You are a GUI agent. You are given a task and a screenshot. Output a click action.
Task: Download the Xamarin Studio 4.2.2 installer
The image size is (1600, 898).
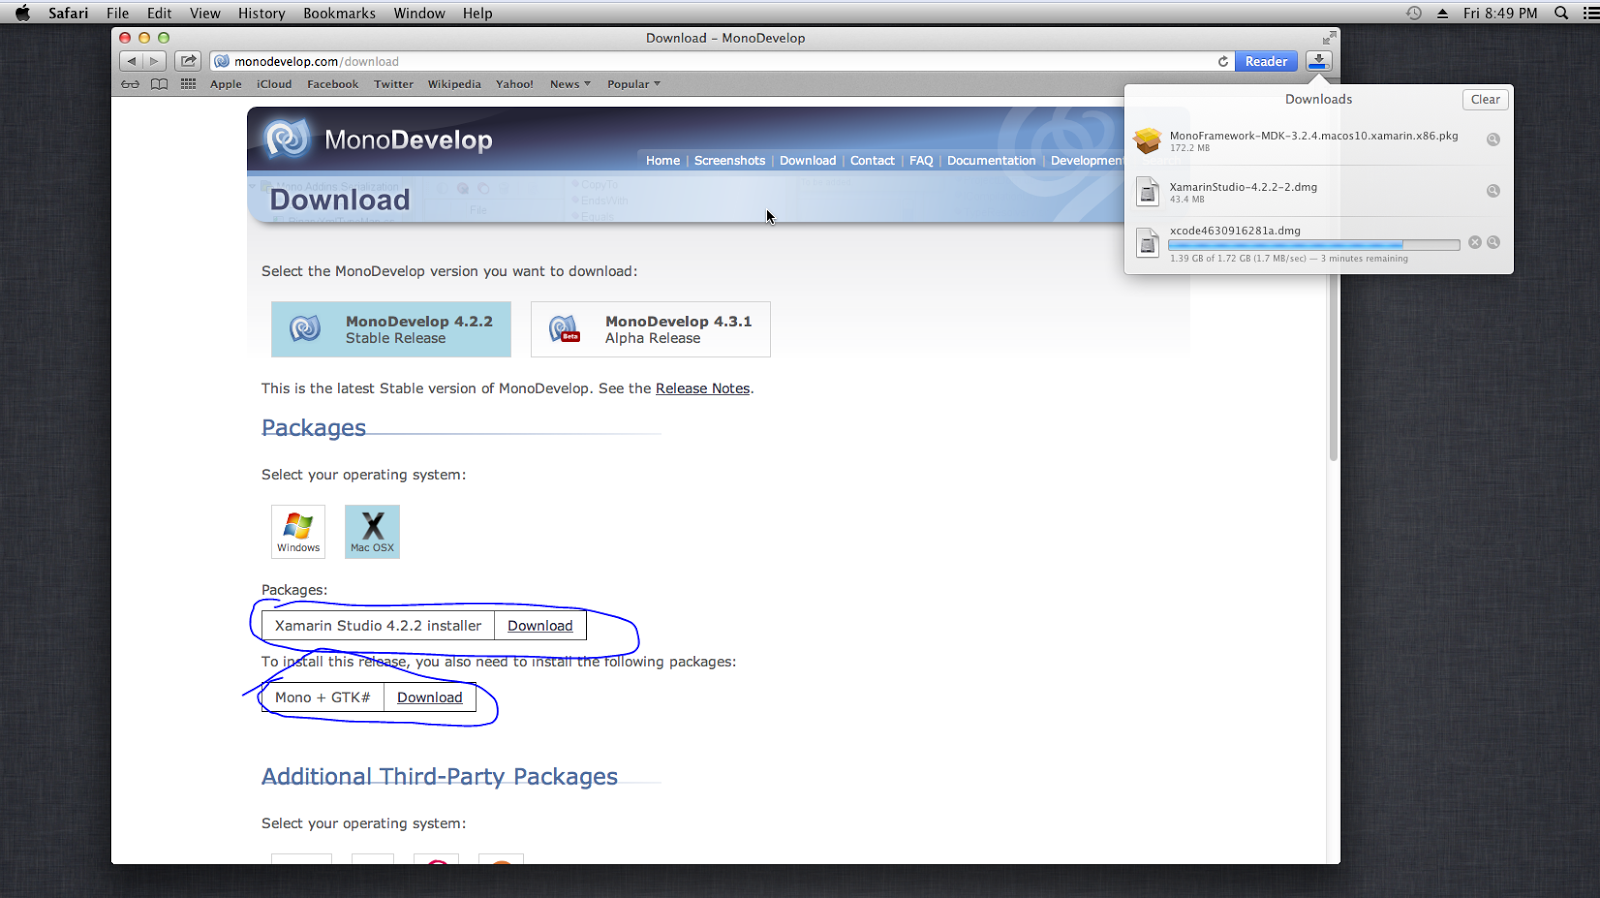click(x=540, y=626)
